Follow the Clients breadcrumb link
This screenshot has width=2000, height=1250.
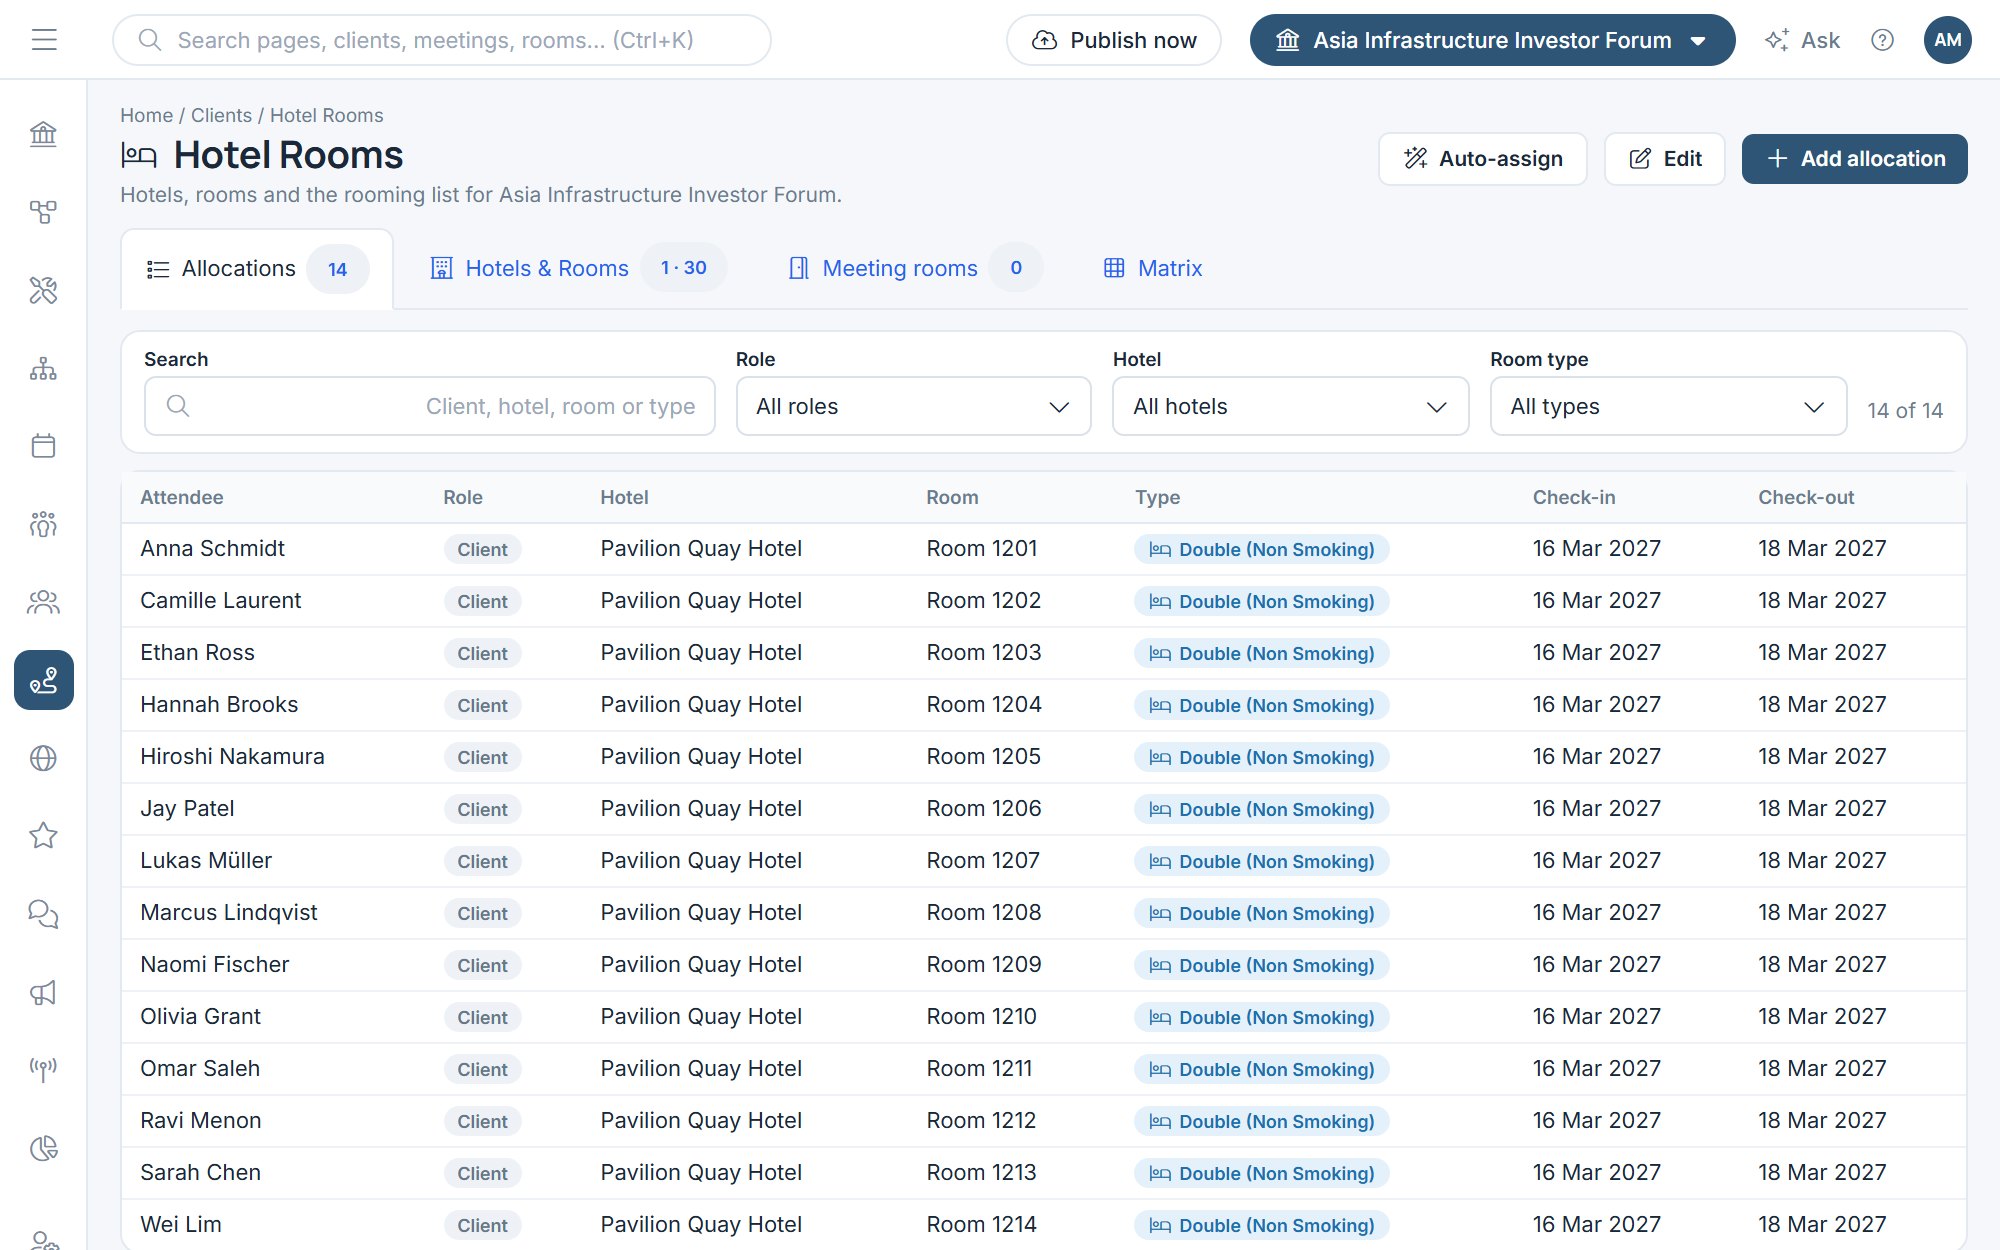221,115
